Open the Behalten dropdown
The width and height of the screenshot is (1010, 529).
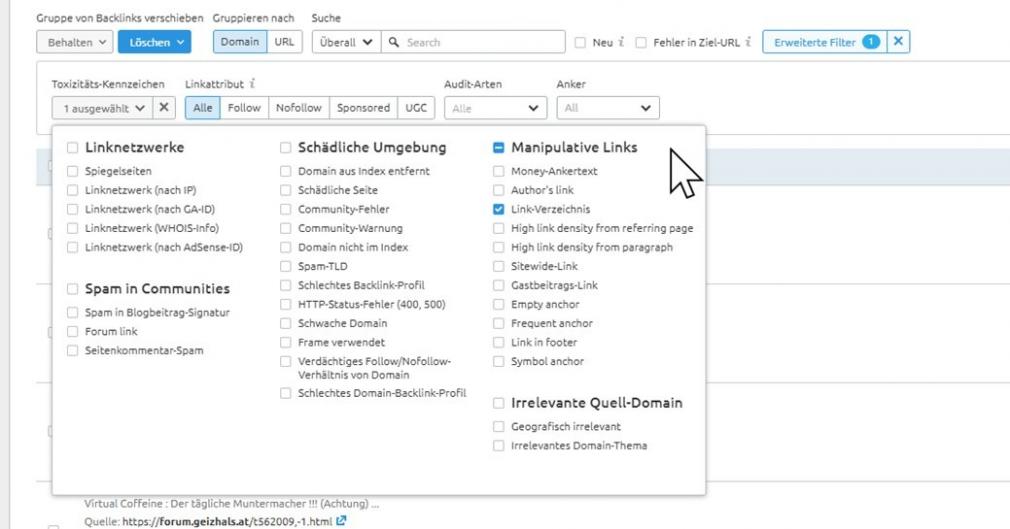click(x=75, y=42)
